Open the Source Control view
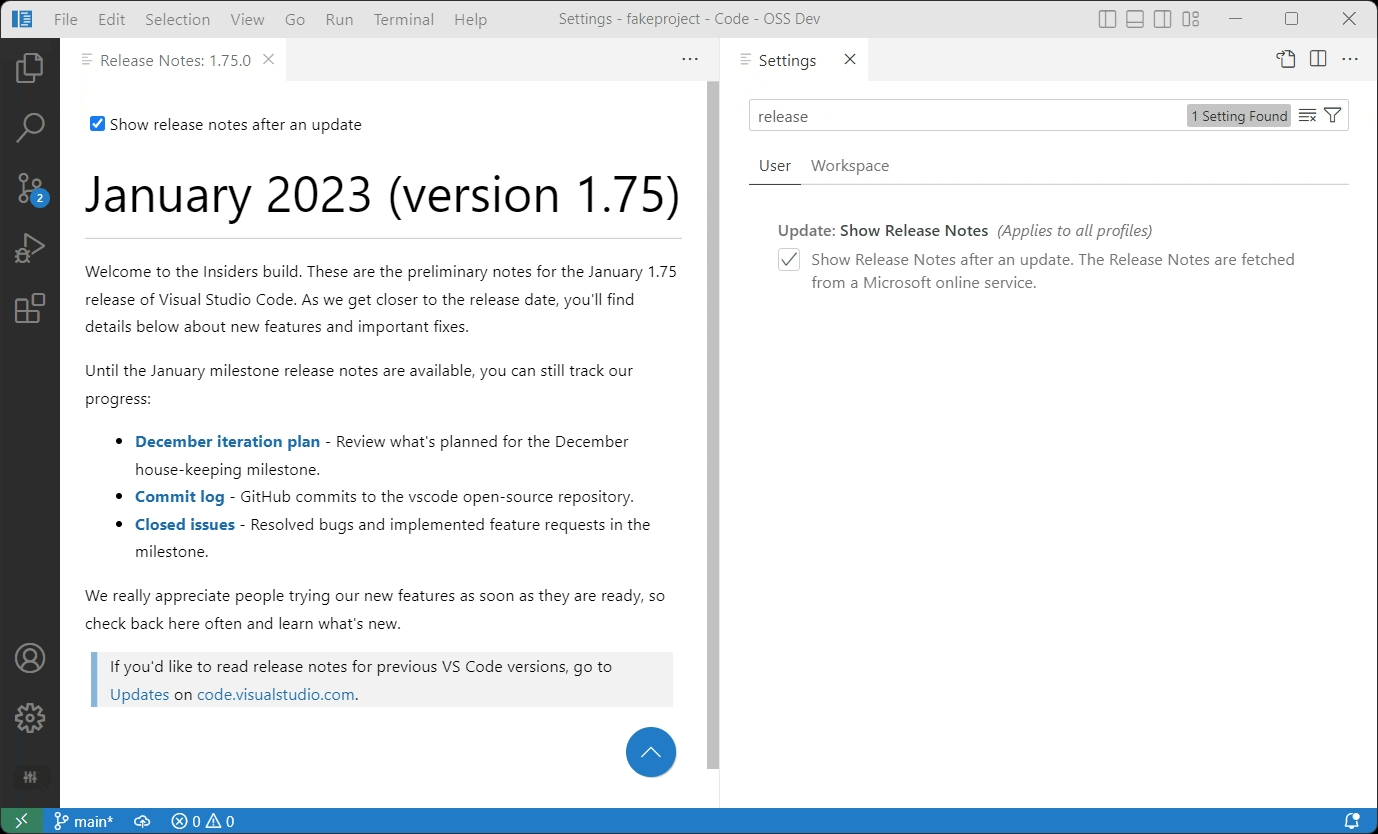The width and height of the screenshot is (1378, 834). (x=30, y=188)
